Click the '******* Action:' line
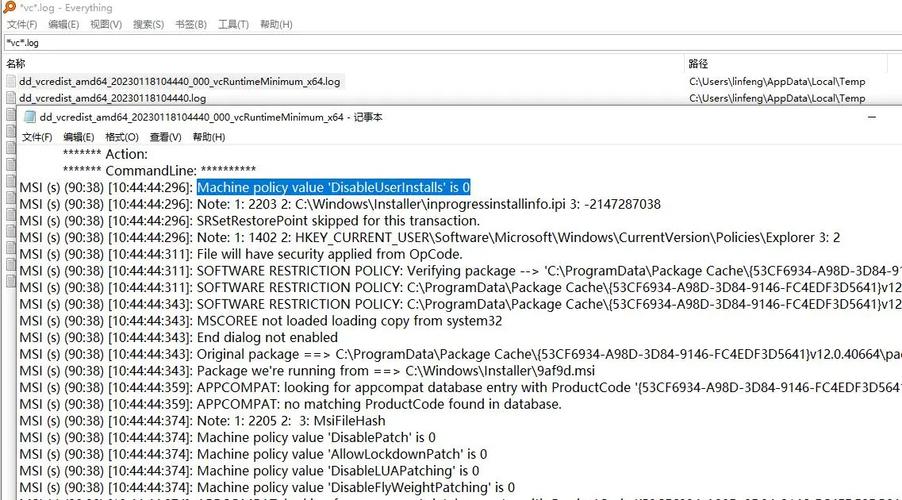This screenshot has width=902, height=500. 105,154
